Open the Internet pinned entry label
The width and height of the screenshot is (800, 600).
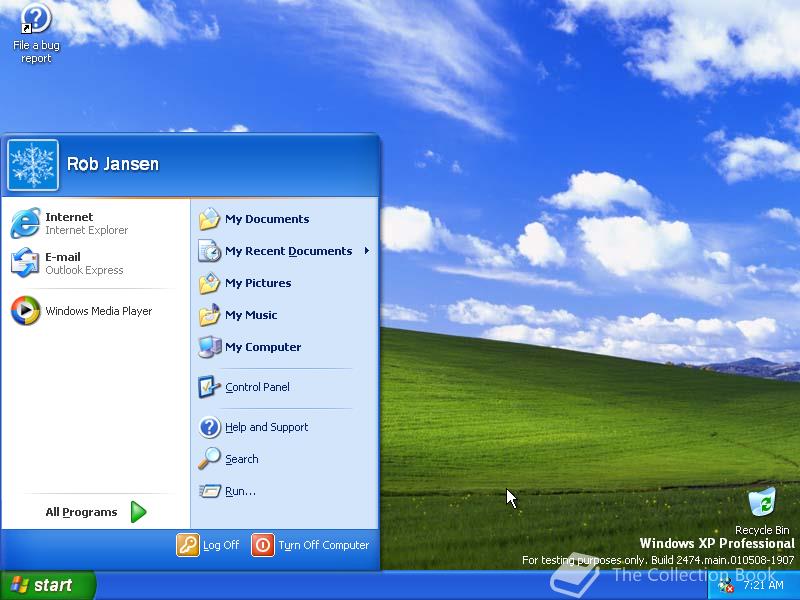[x=69, y=217]
